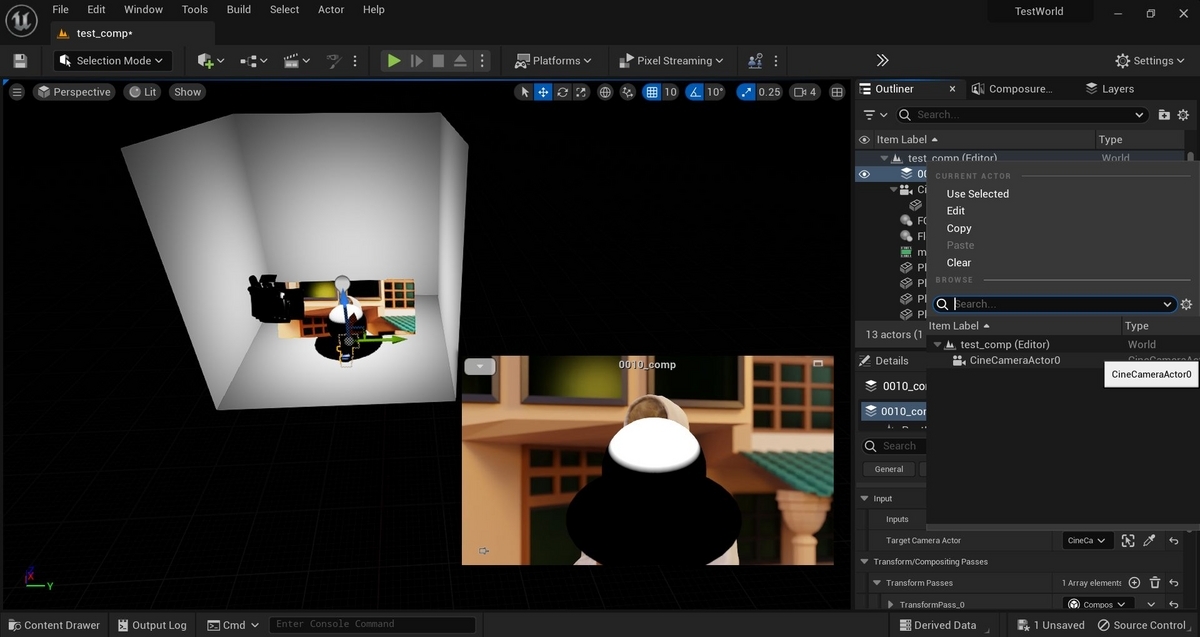Screen dimensions: 1200x637
Task: Open actor picker settings gear
Action: 1187,304
